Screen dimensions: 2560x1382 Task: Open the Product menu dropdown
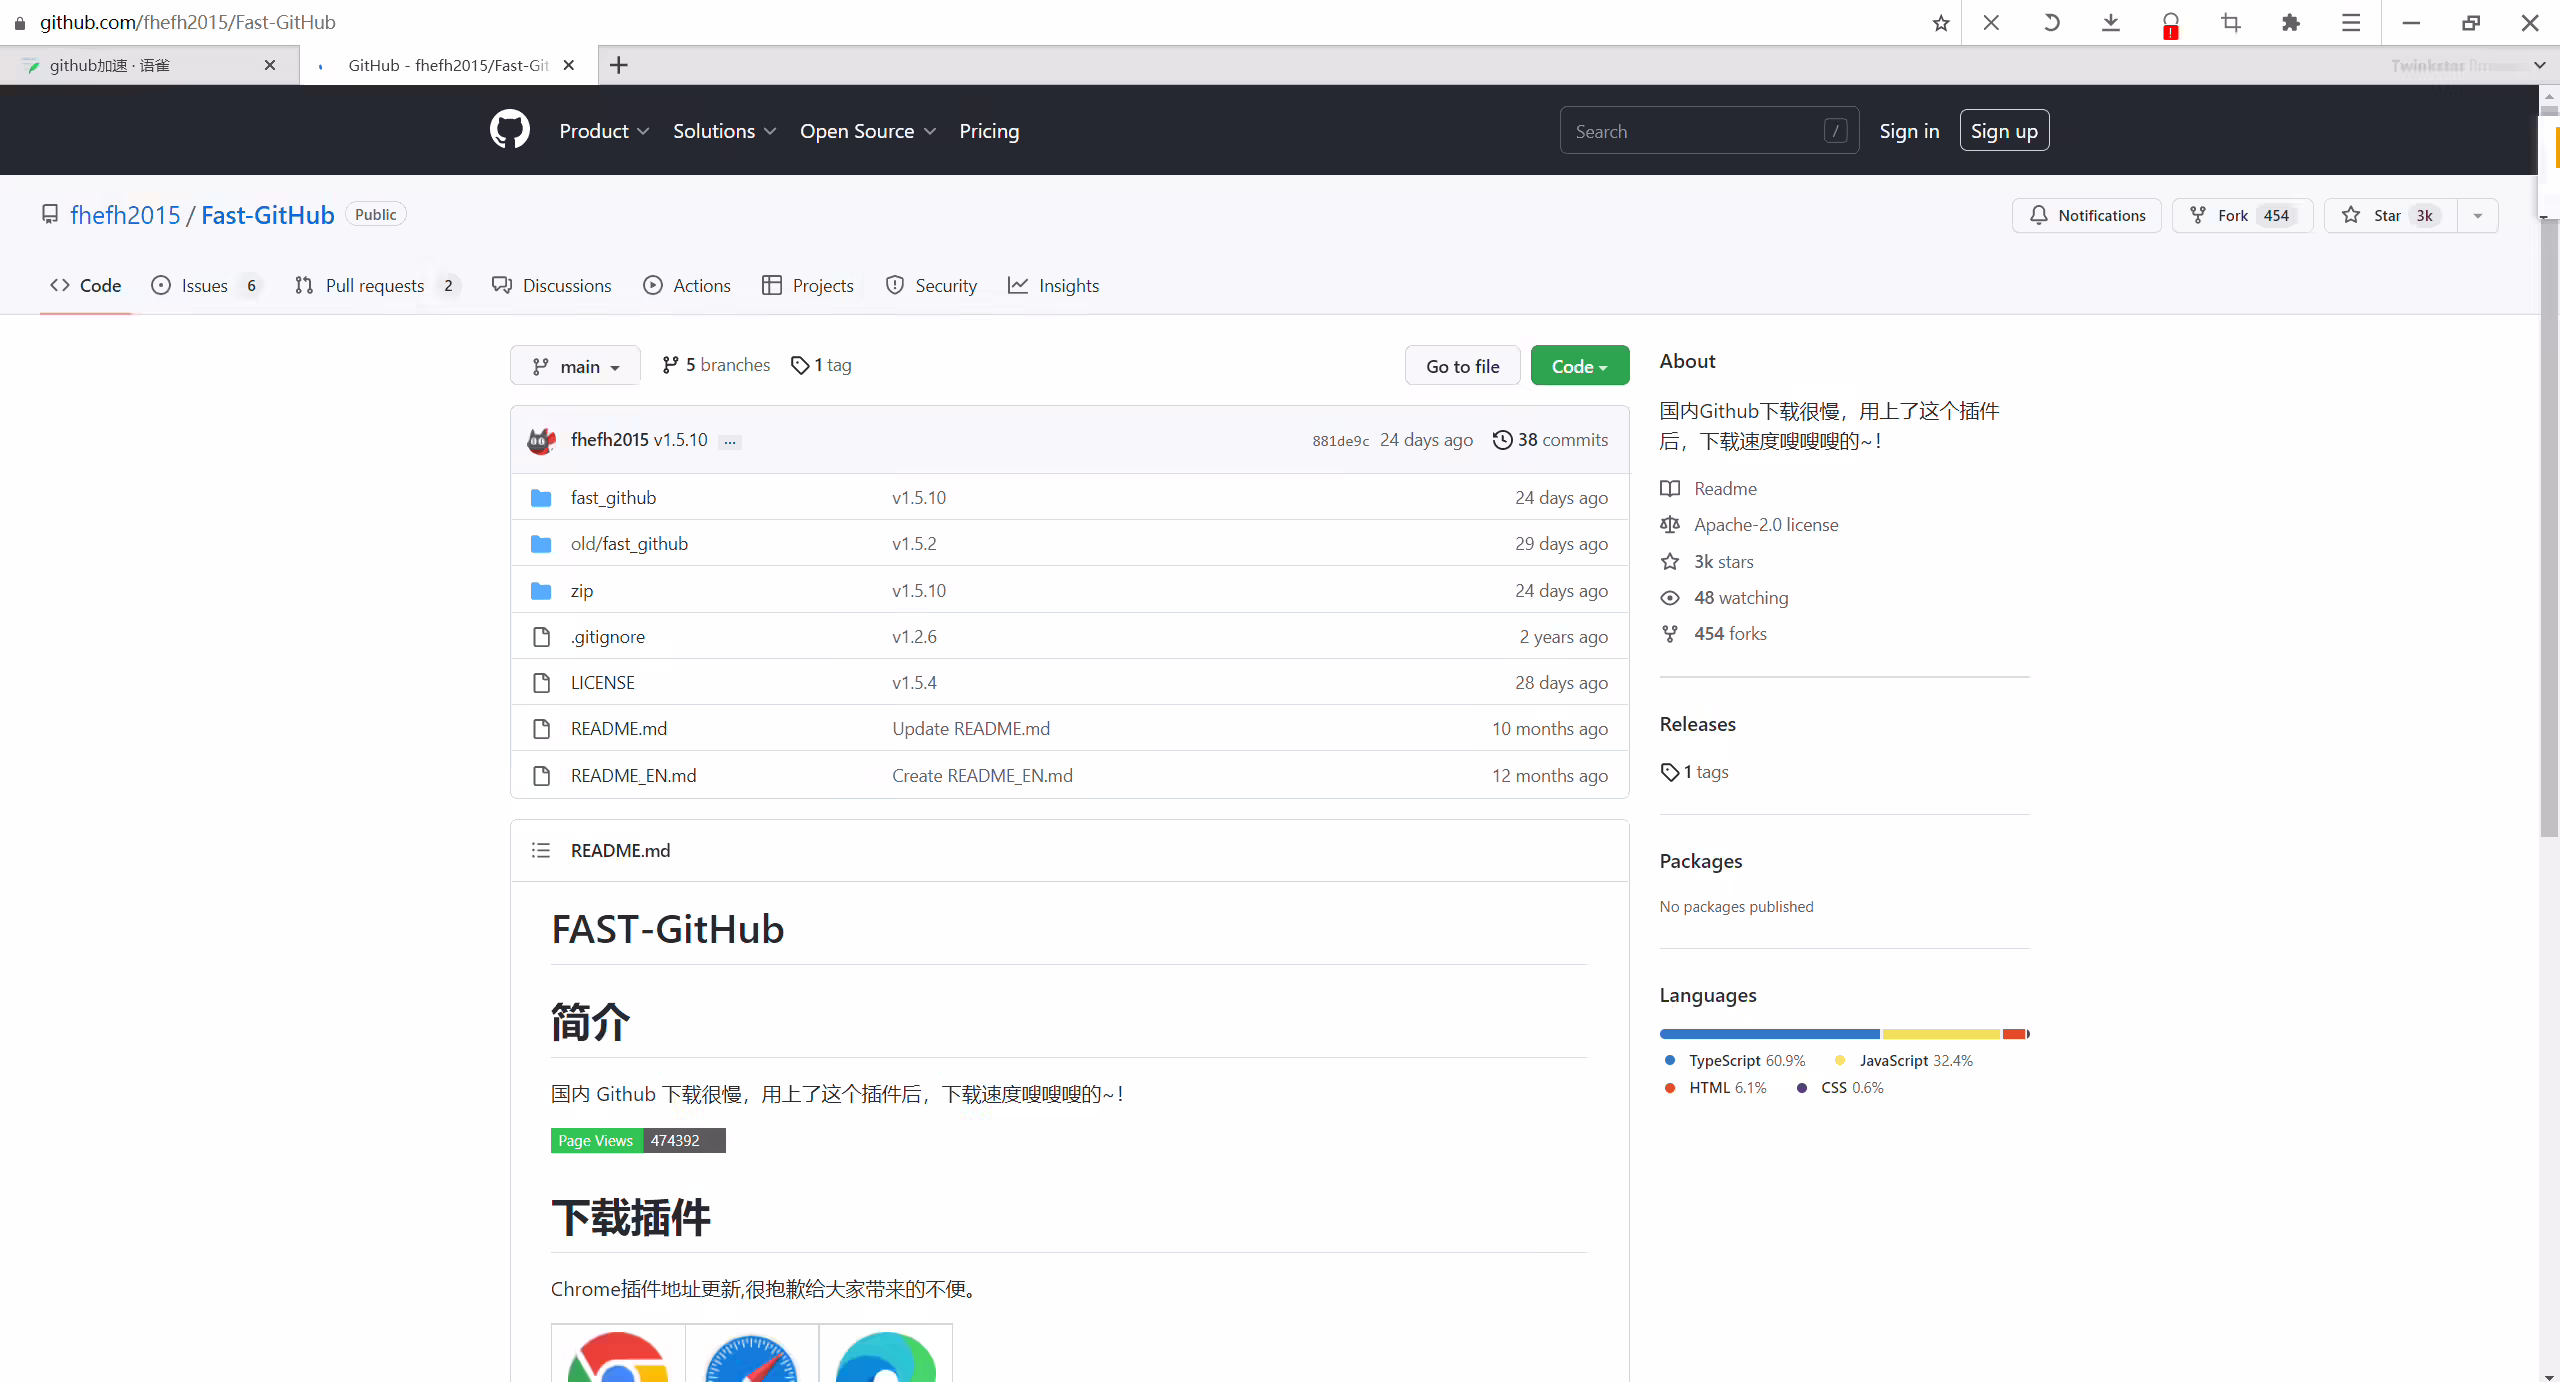click(x=604, y=131)
